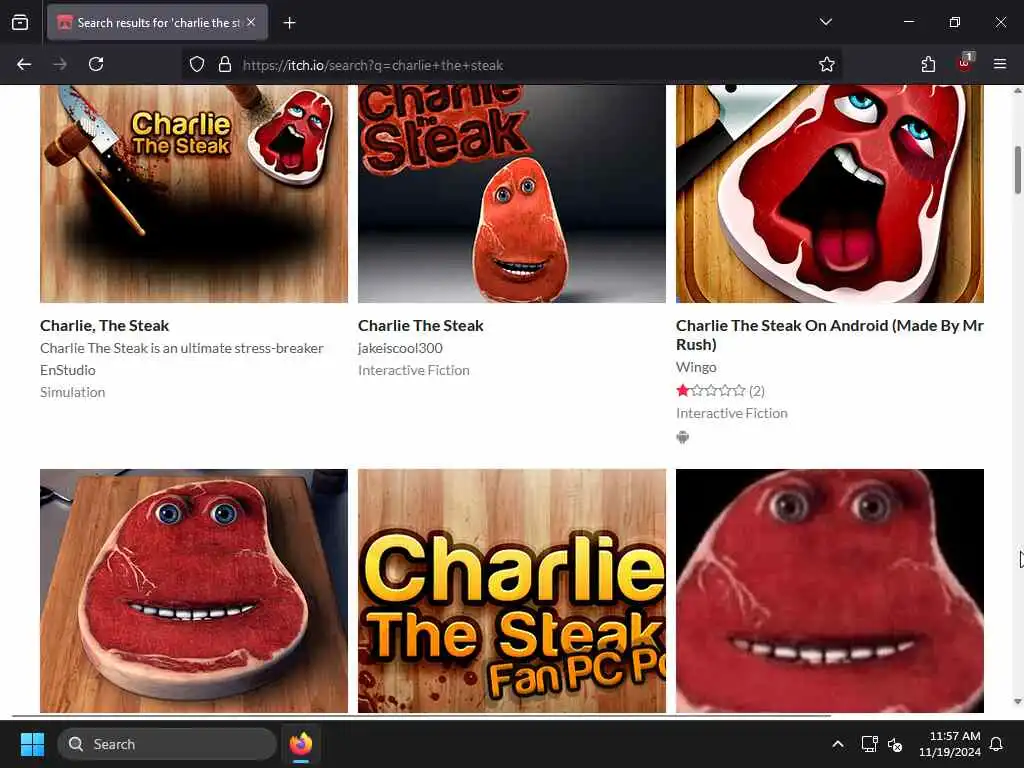This screenshot has width=1024, height=768.
Task: Open the Firefox extensions puzzle icon
Action: click(928, 64)
